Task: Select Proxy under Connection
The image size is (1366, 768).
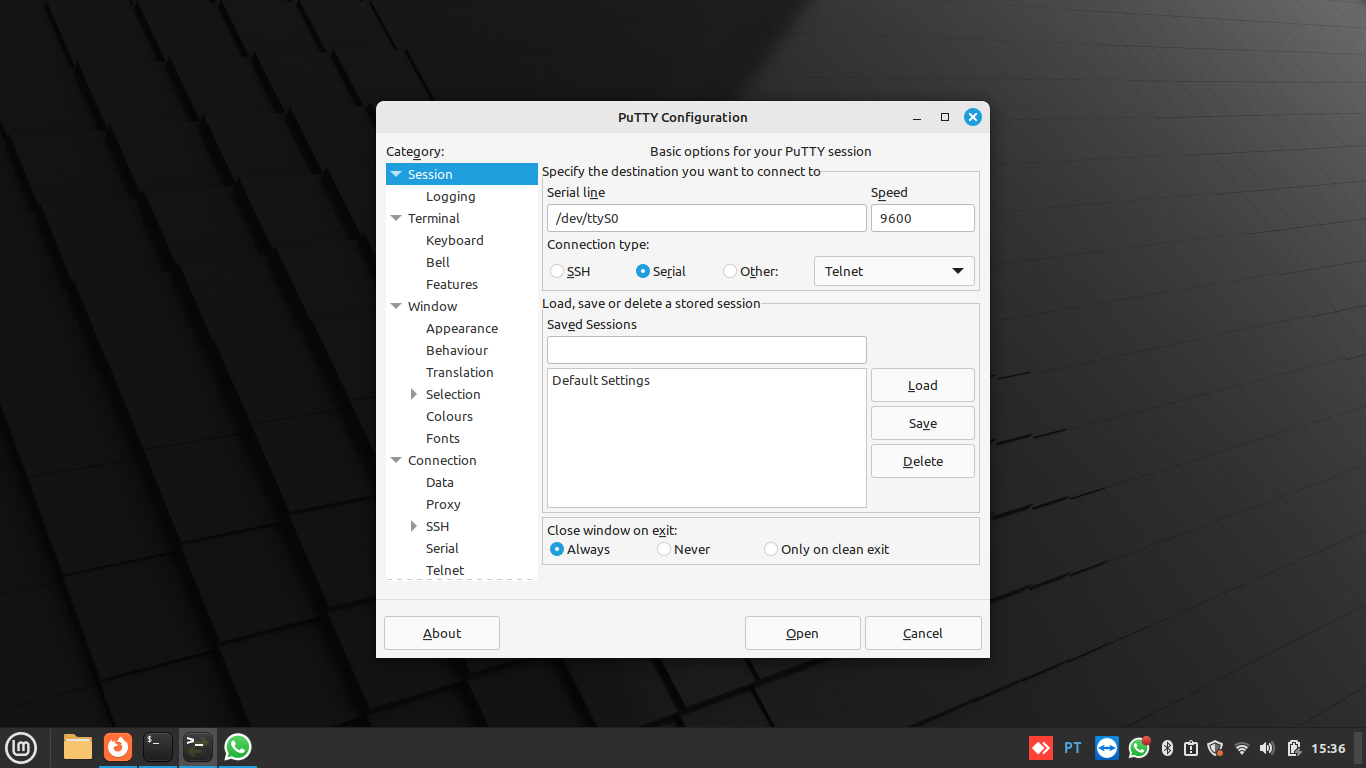Action: click(443, 504)
